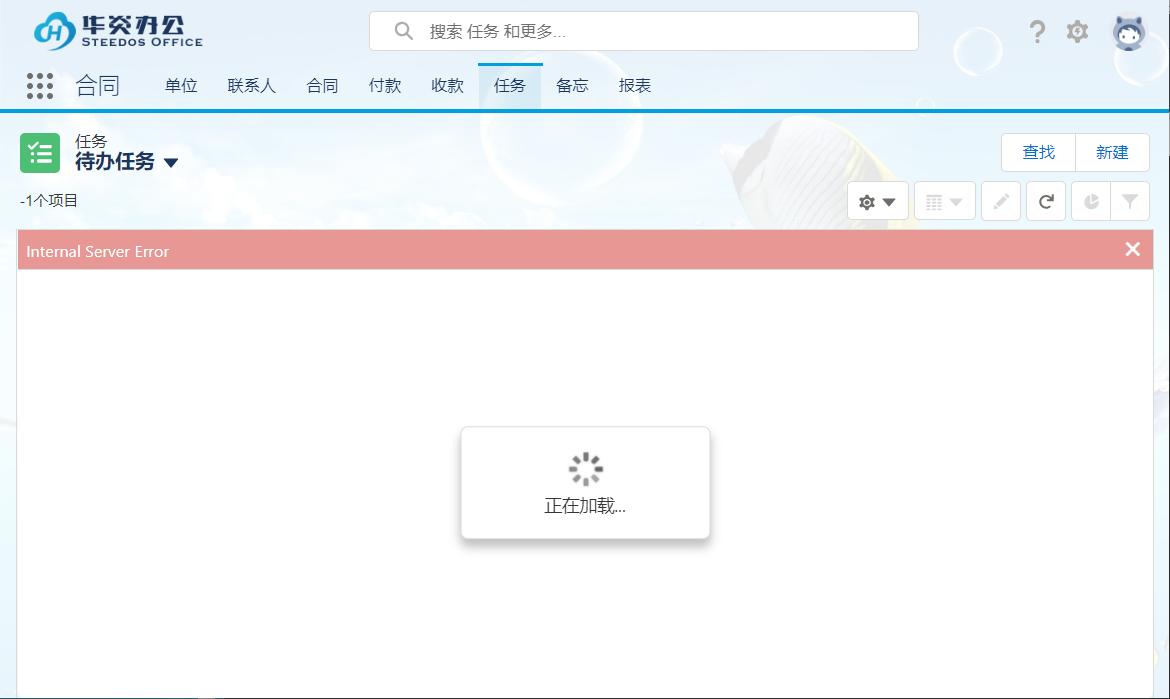This screenshot has width=1170, height=699.
Task: Switch to the 报表 tab
Action: tap(635, 86)
